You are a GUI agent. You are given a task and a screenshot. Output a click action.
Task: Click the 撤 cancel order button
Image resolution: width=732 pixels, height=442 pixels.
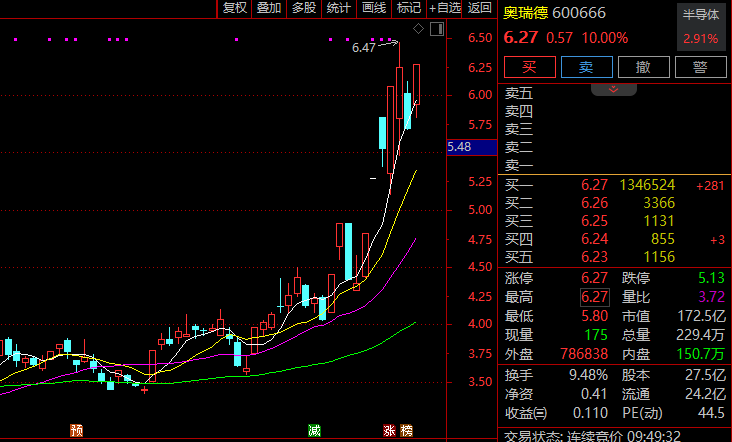point(643,68)
